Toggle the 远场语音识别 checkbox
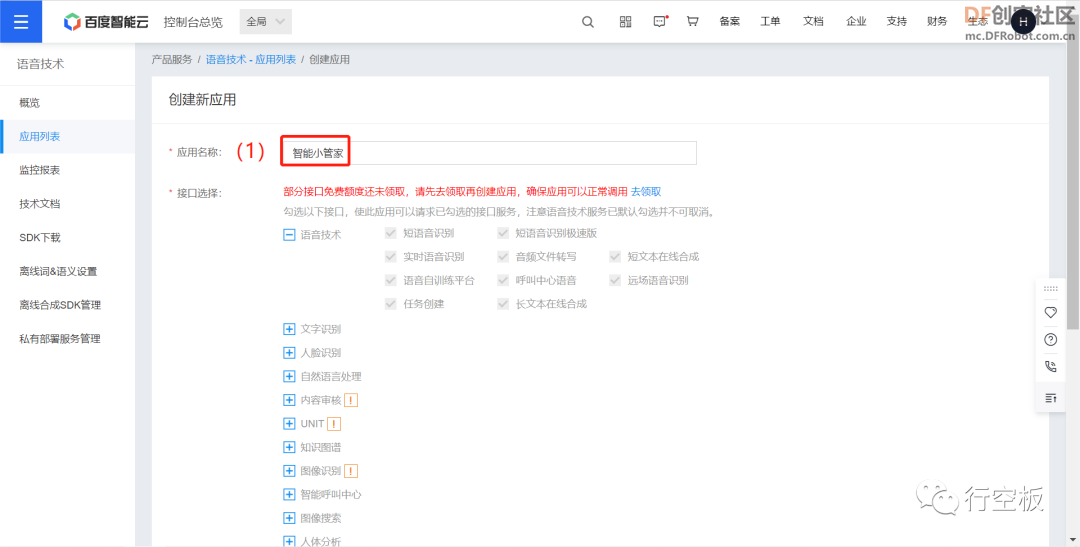 click(614, 280)
